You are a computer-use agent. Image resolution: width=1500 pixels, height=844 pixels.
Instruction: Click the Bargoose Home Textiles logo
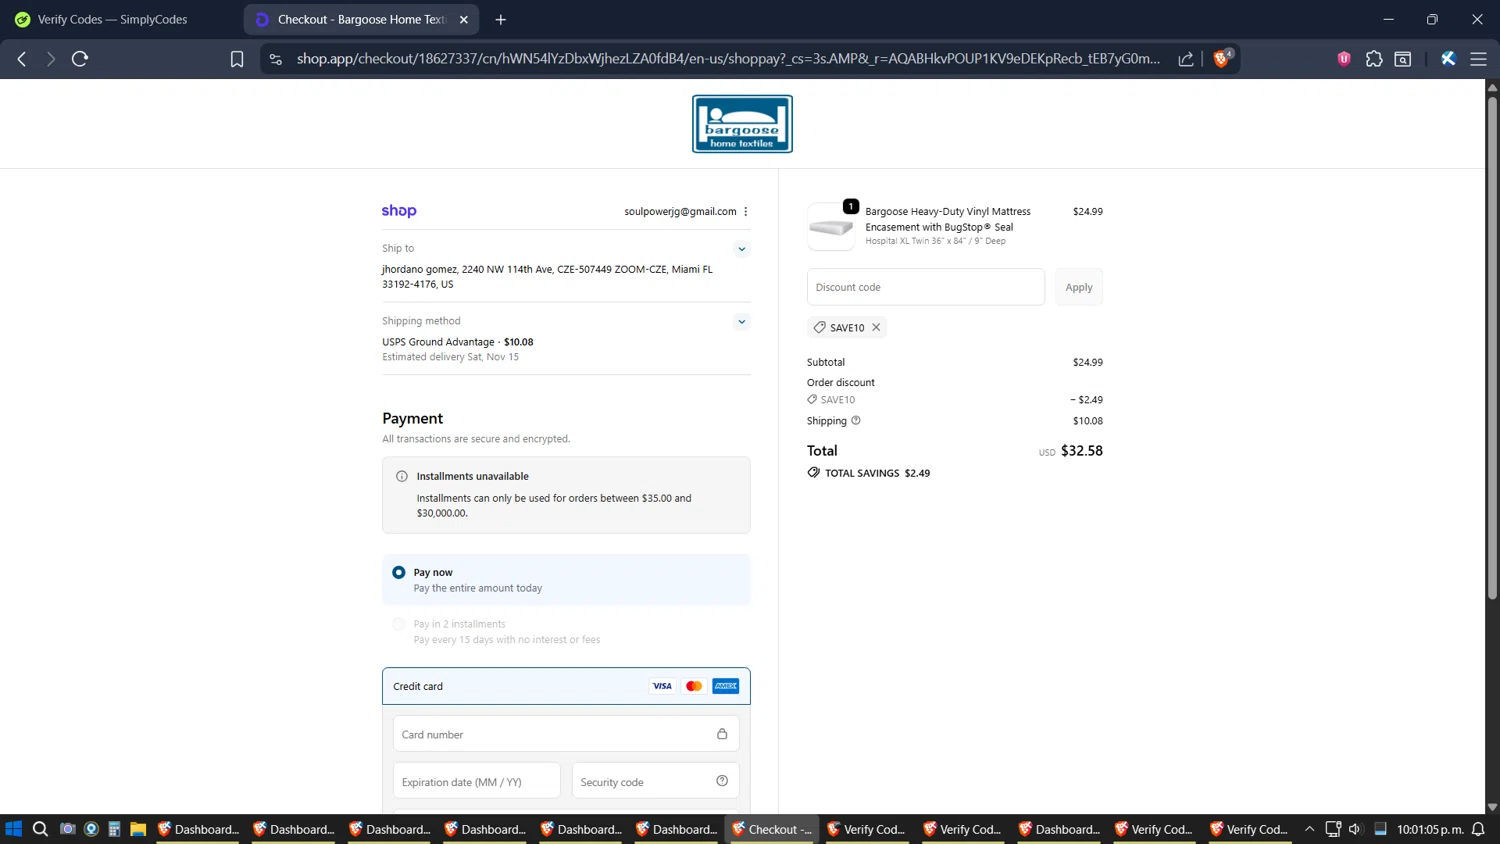[742, 124]
